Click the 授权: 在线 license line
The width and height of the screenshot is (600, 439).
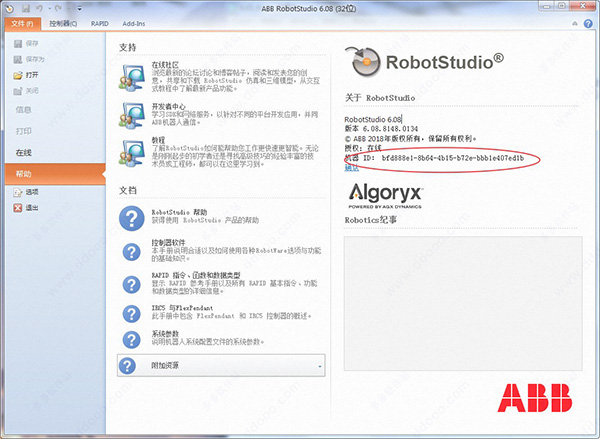point(363,148)
